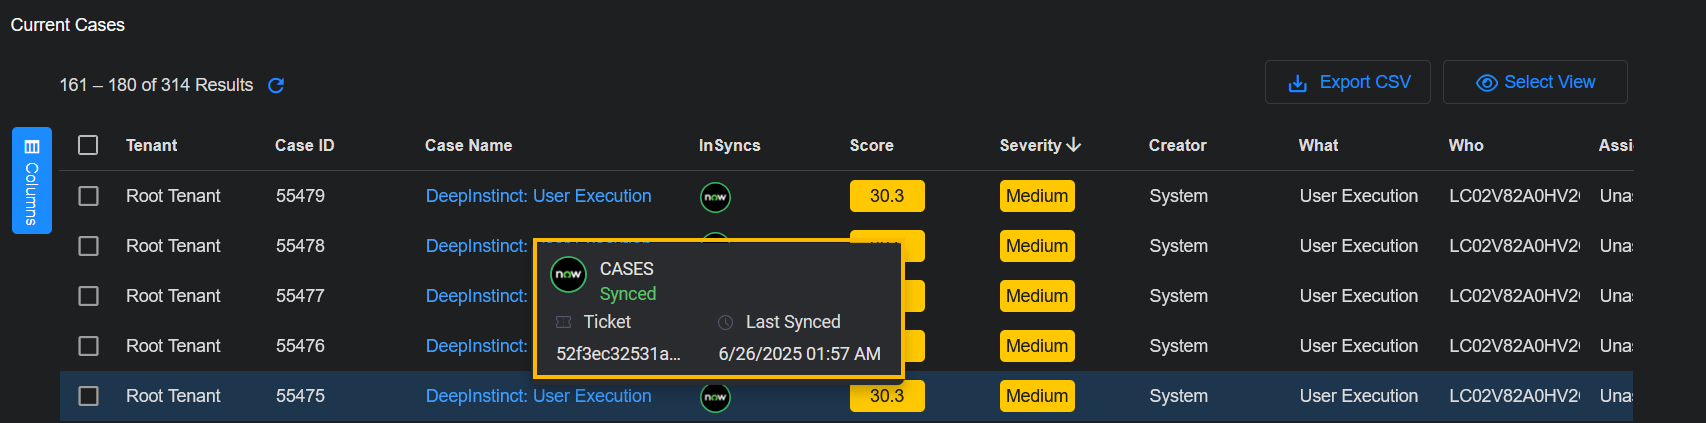
Task: Toggle the select-all cases checkbox
Action: click(88, 145)
